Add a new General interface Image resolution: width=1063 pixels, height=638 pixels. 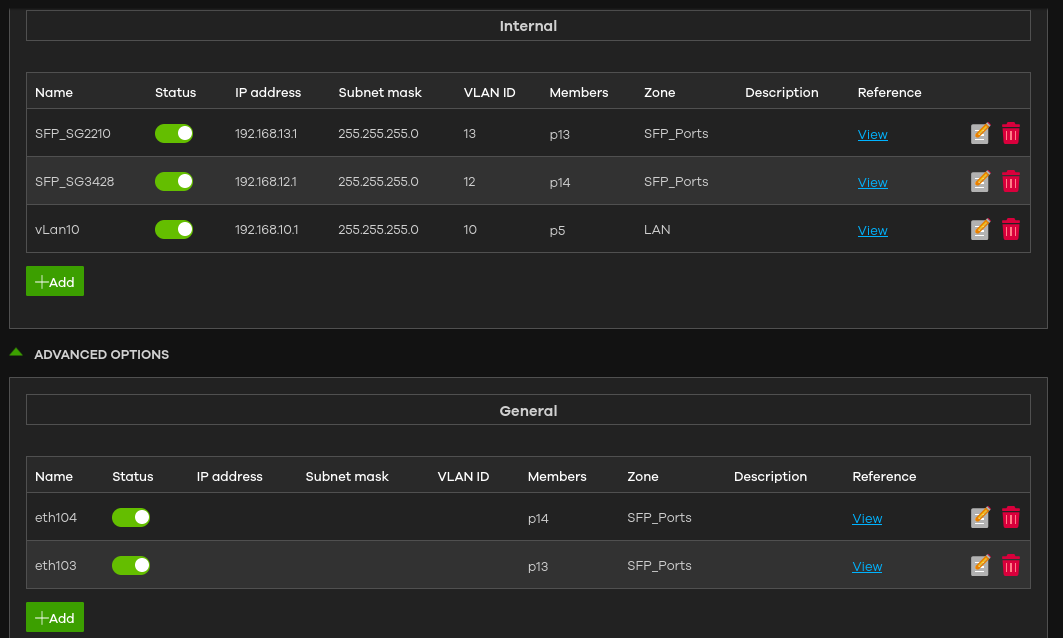coord(55,617)
